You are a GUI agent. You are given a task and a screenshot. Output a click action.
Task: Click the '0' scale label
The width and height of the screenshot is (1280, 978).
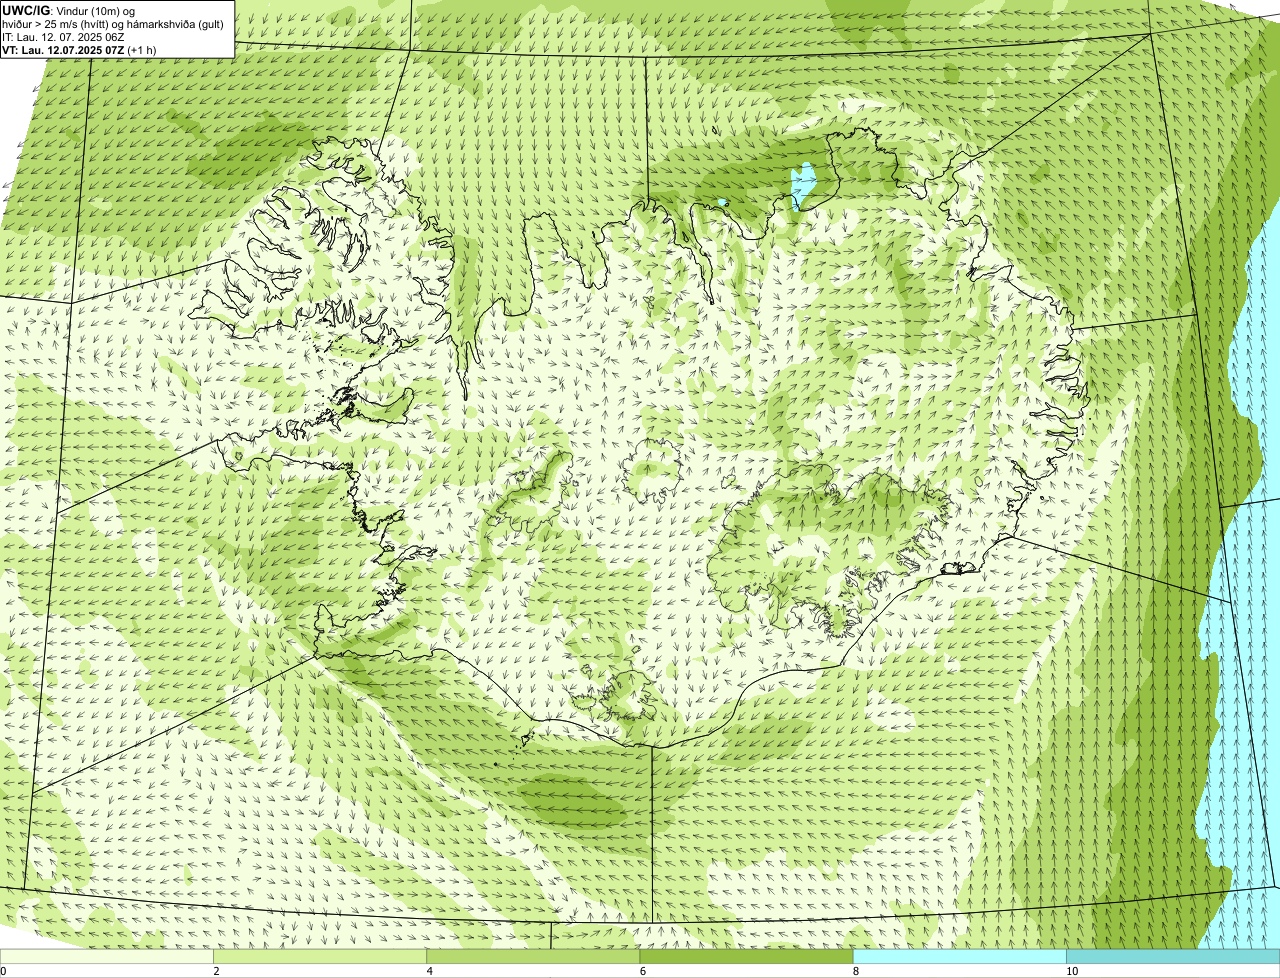[x=4, y=971]
